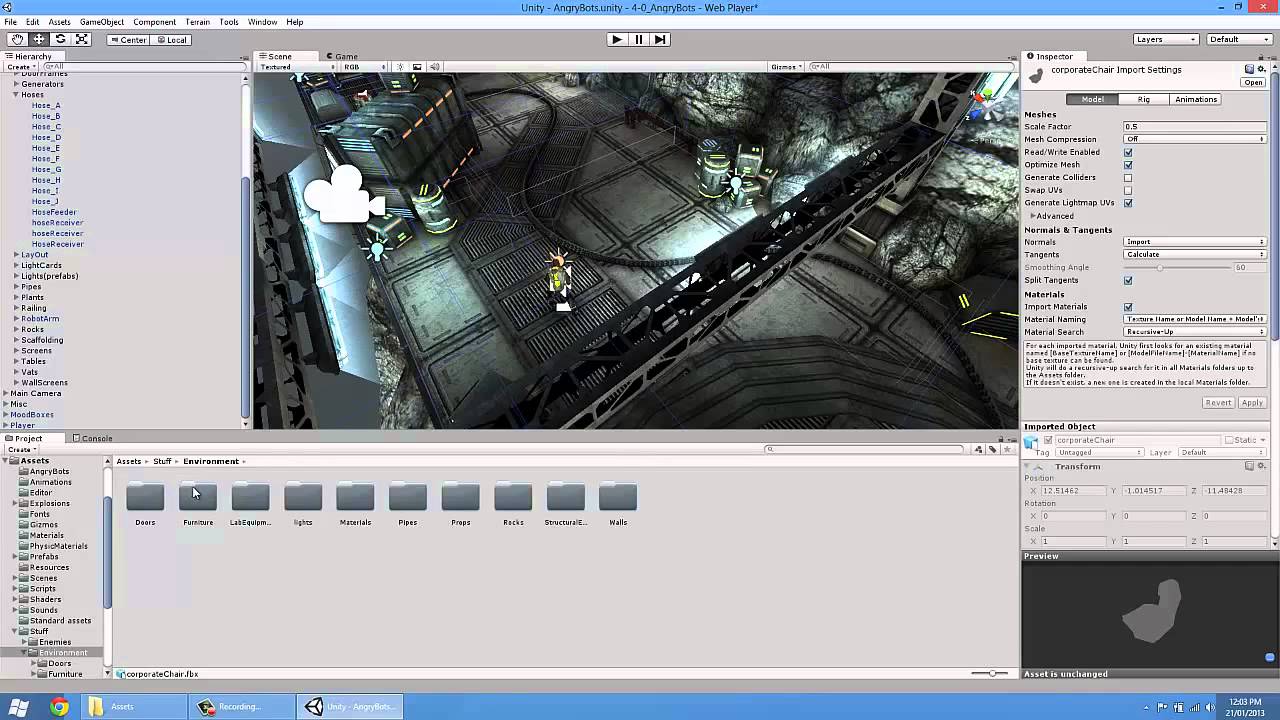Screen dimensions: 1280x720
Task: Adjust the Project icon size slider
Action: point(992,673)
